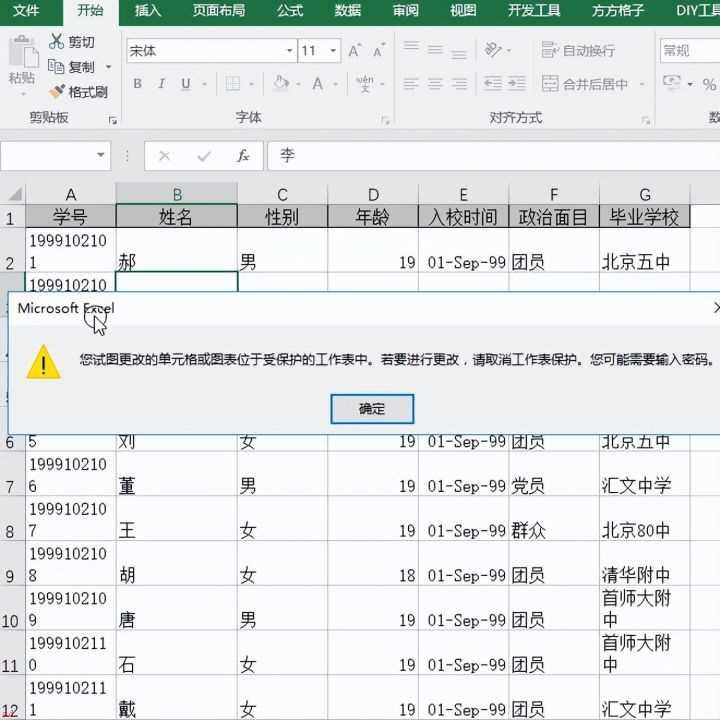Click the Cut (剪切) scissors icon
This screenshot has width=720, height=720.
point(56,42)
